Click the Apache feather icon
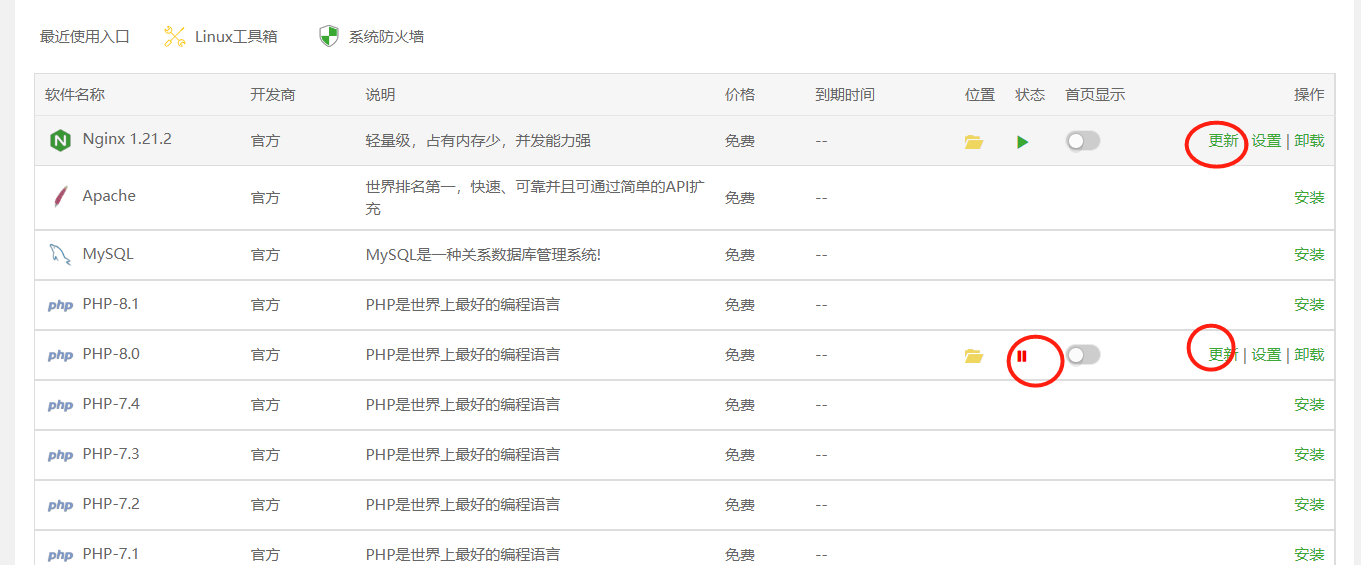 coord(60,197)
